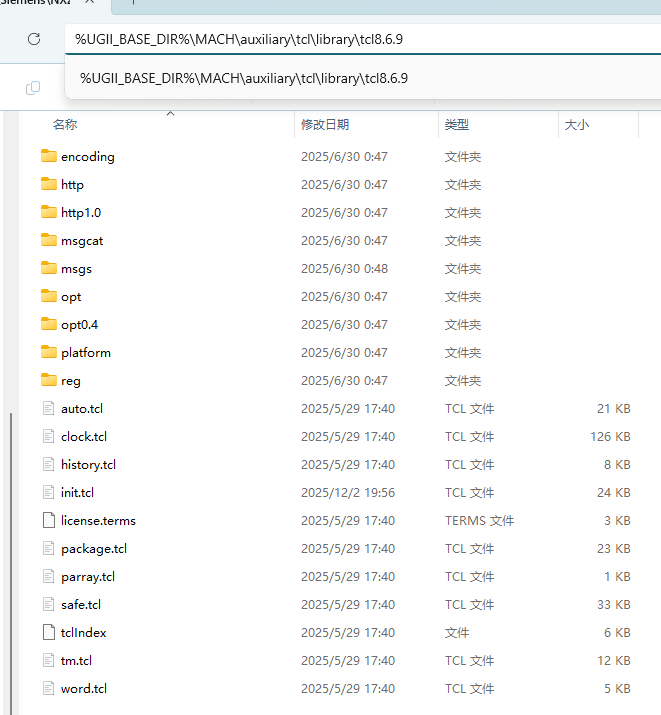Select the suggested path in address dropdown
Image resolution: width=661 pixels, height=715 pixels.
[x=244, y=78]
